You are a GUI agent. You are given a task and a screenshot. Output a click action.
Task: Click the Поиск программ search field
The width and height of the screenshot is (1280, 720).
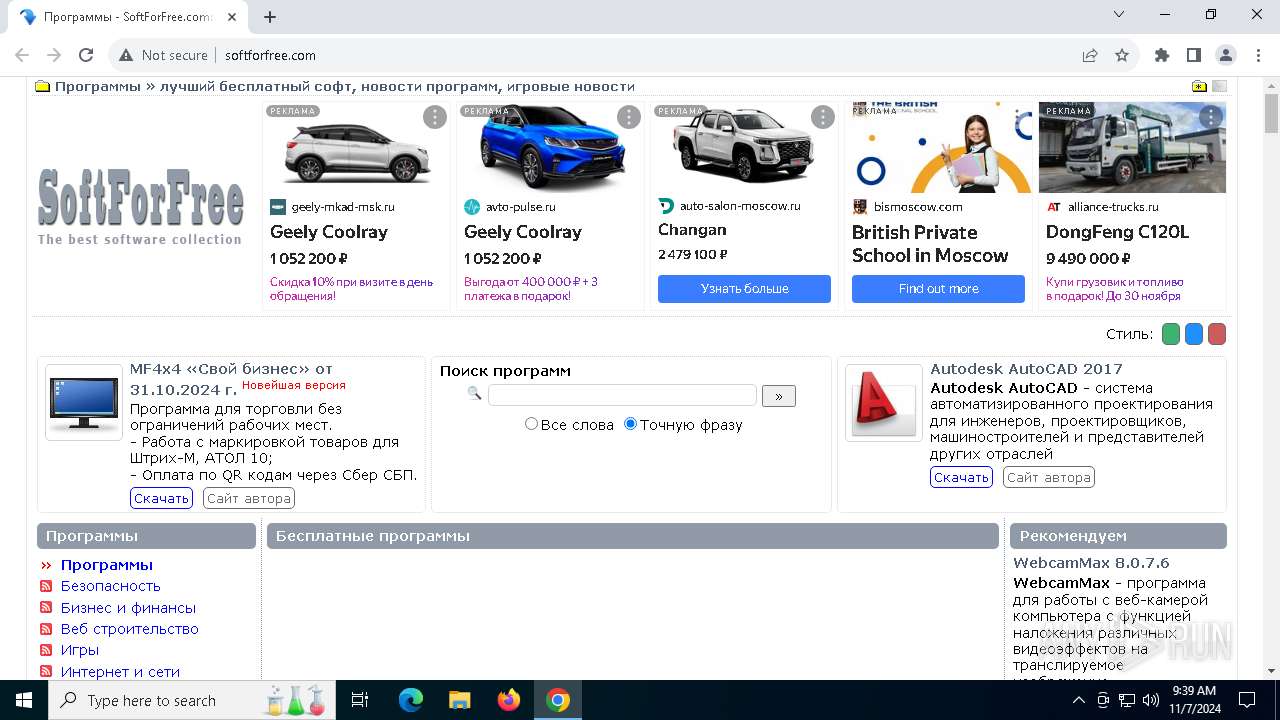(x=622, y=395)
